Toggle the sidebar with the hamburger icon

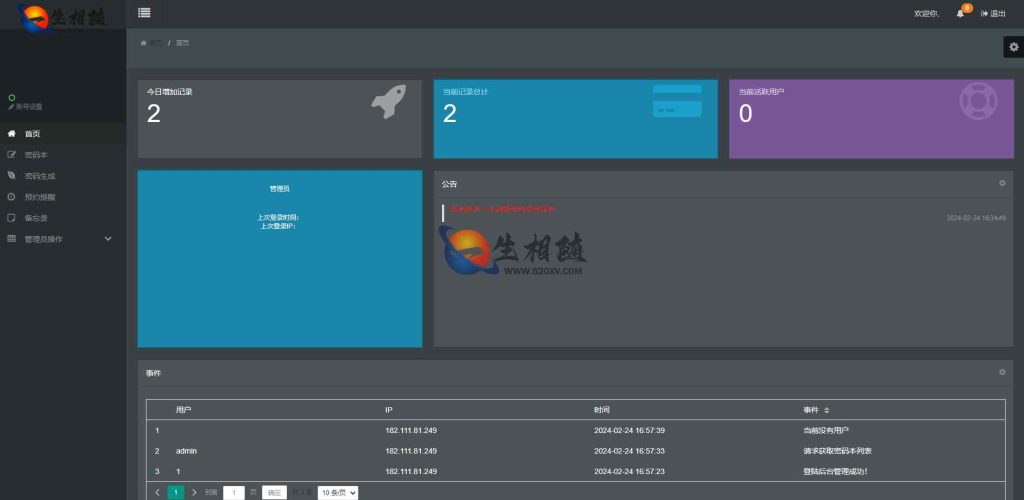[145, 13]
